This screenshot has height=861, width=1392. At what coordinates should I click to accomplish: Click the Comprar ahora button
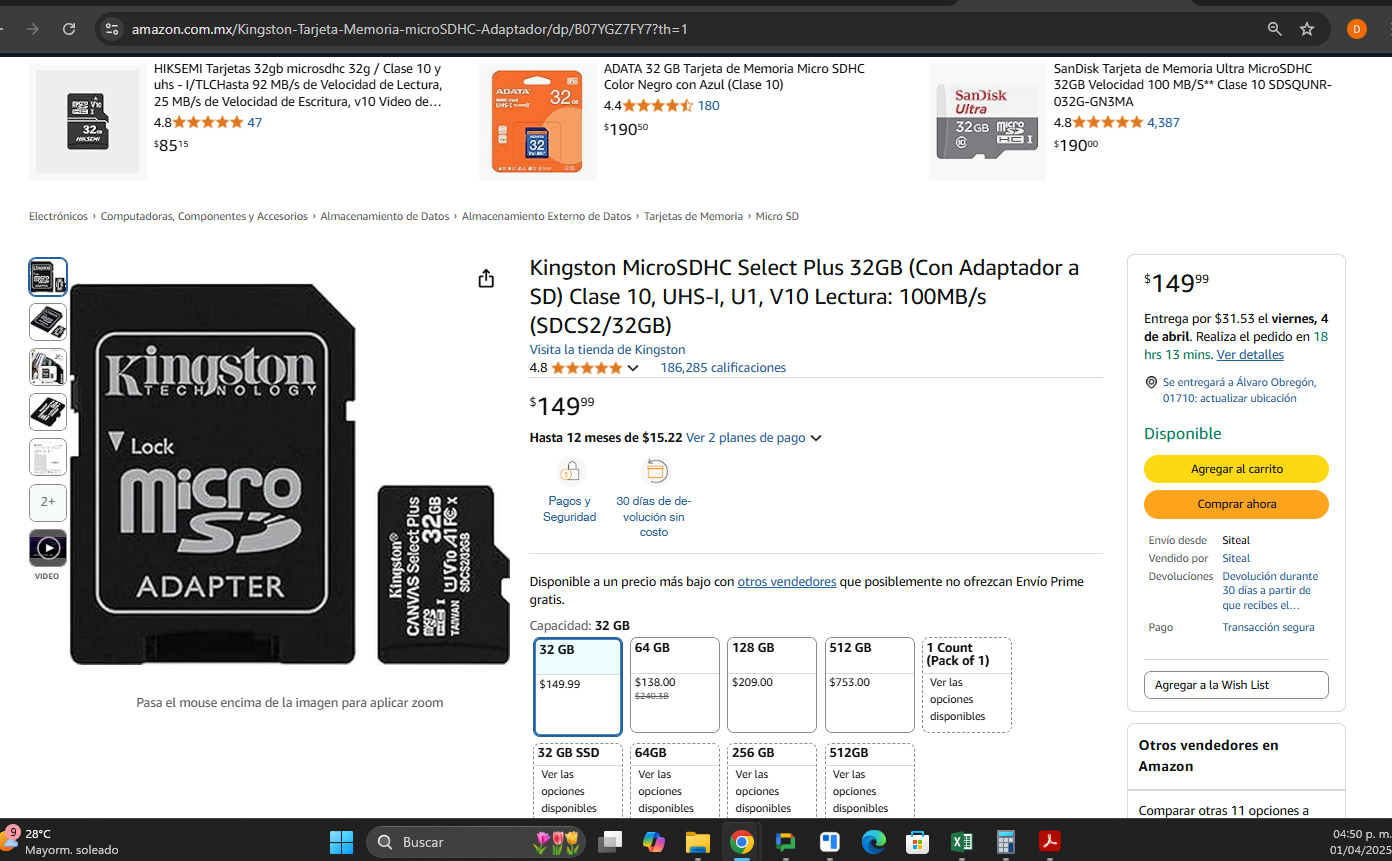(1236, 504)
